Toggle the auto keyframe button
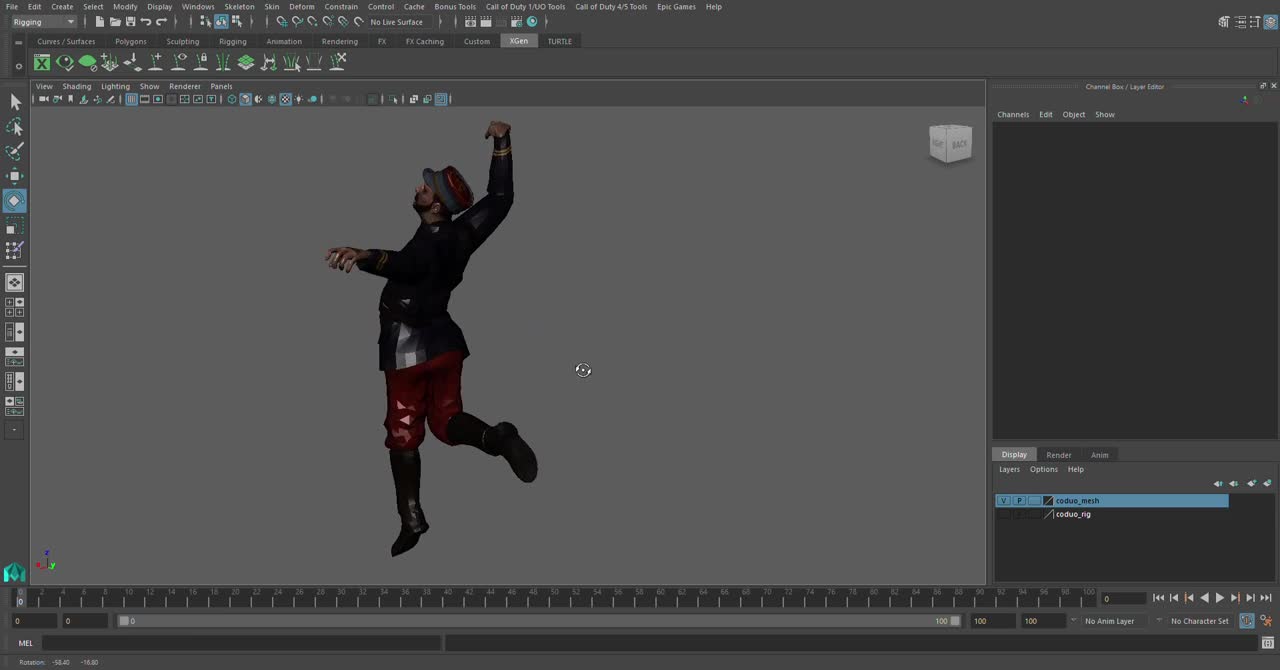Screen dimensions: 1280x670 tap(1247, 621)
